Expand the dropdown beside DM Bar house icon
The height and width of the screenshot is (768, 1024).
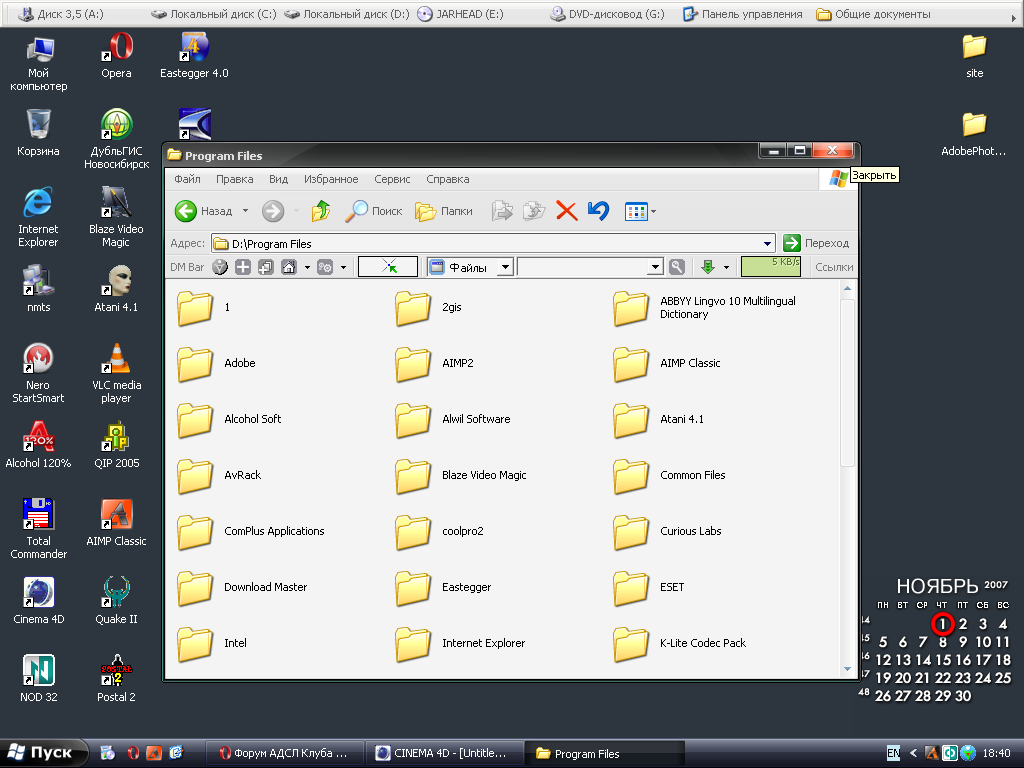[307, 267]
